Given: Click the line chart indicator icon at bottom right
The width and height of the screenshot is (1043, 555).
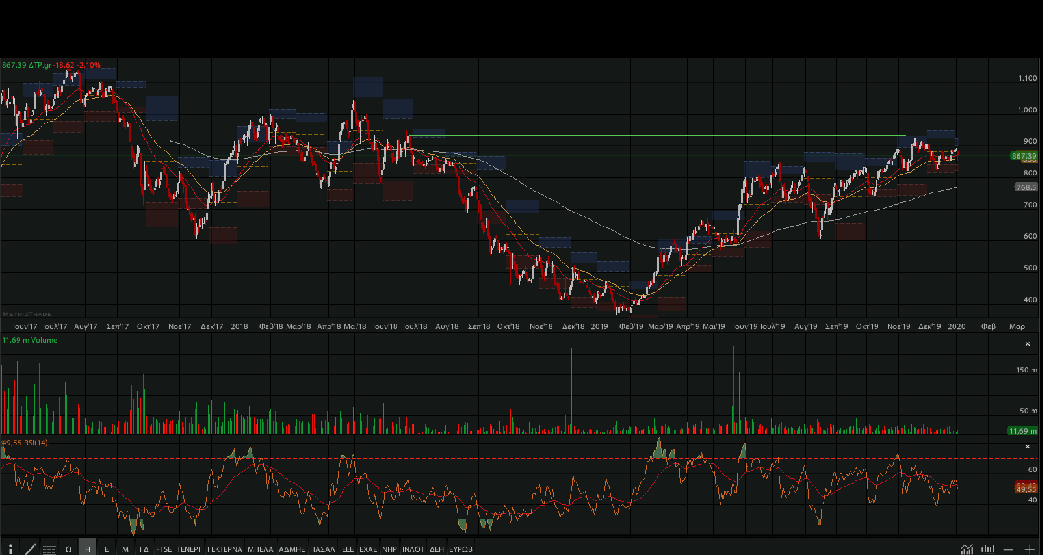Looking at the screenshot, I should [x=966, y=549].
